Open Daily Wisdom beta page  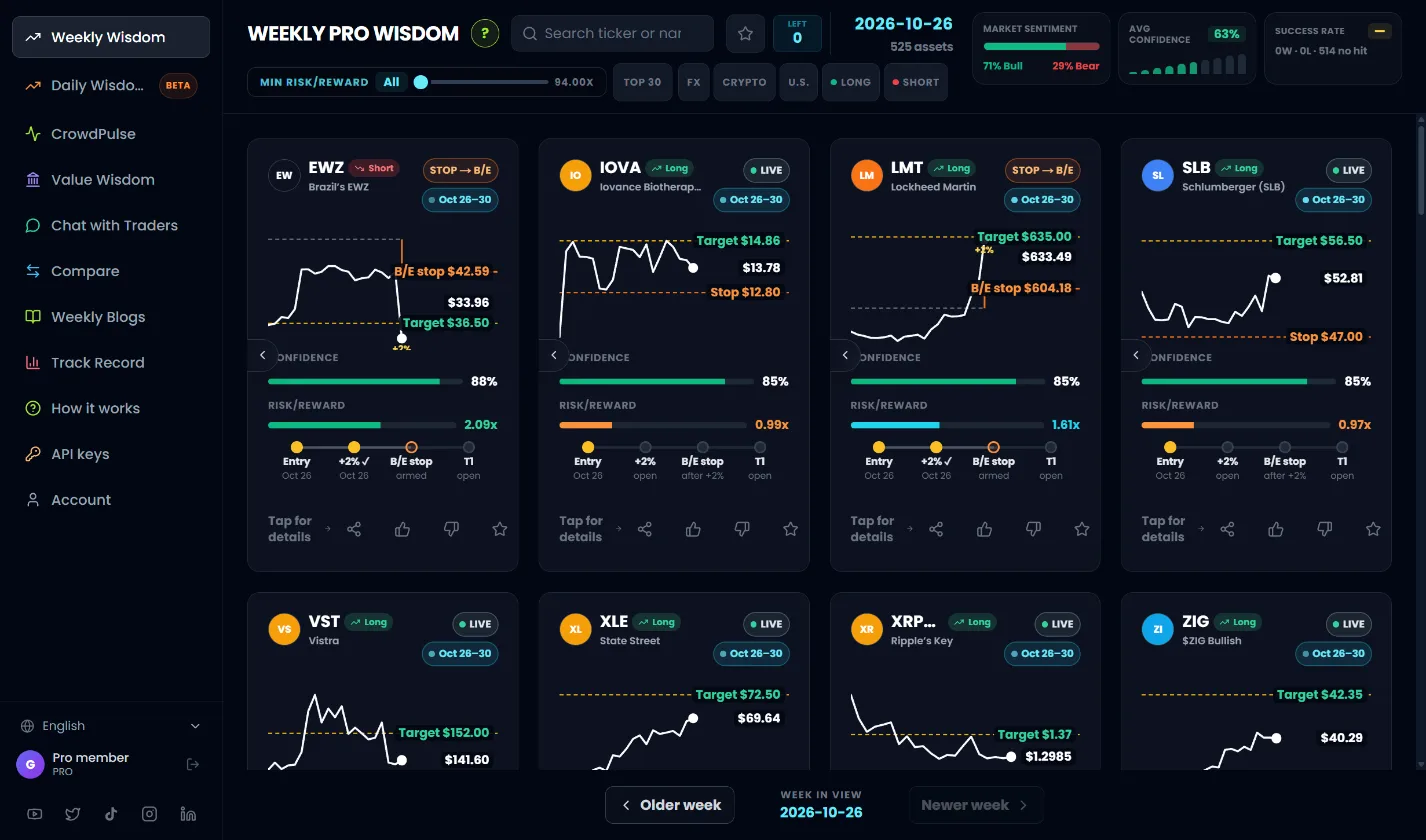[111, 85]
